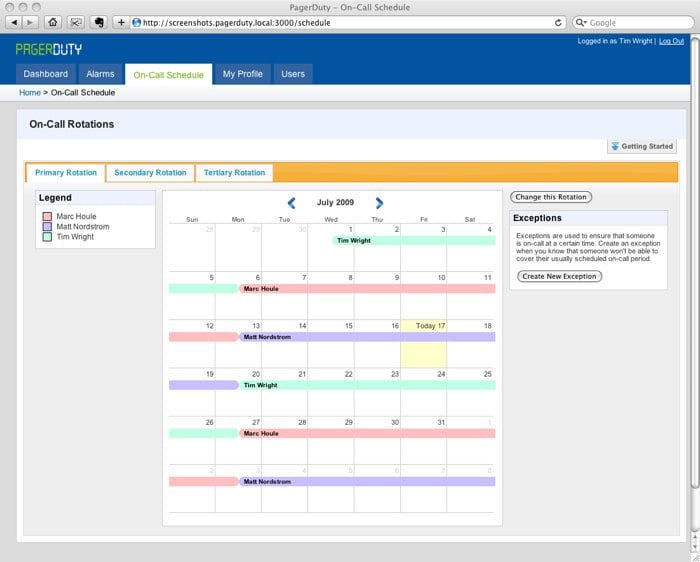Click Marc Houle's red legend swatch
Image resolution: width=700 pixels, height=562 pixels.
tap(47, 216)
